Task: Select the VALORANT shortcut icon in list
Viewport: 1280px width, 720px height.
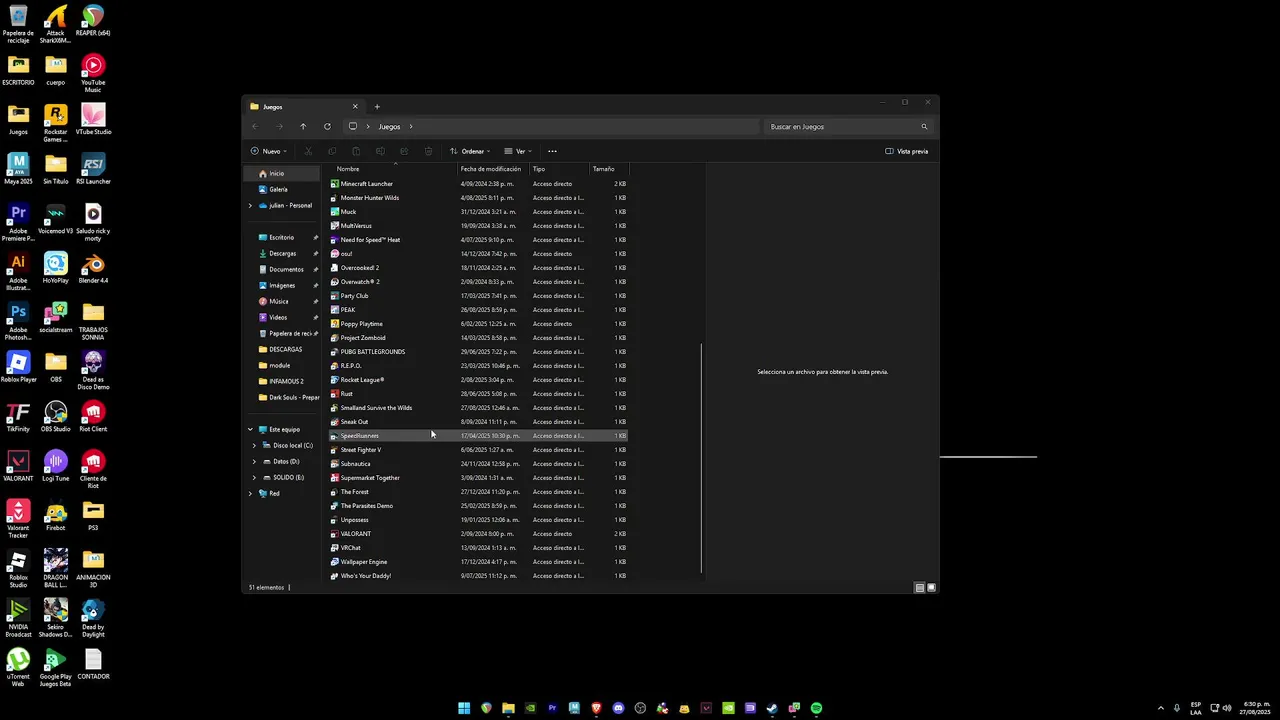Action: pyautogui.click(x=335, y=534)
